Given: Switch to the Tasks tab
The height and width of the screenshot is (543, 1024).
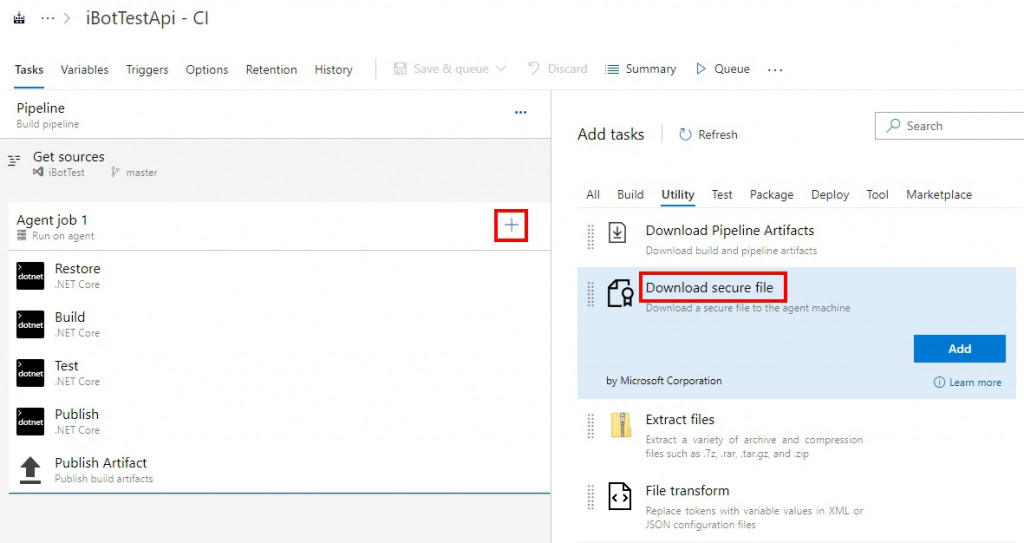Looking at the screenshot, I should point(29,69).
